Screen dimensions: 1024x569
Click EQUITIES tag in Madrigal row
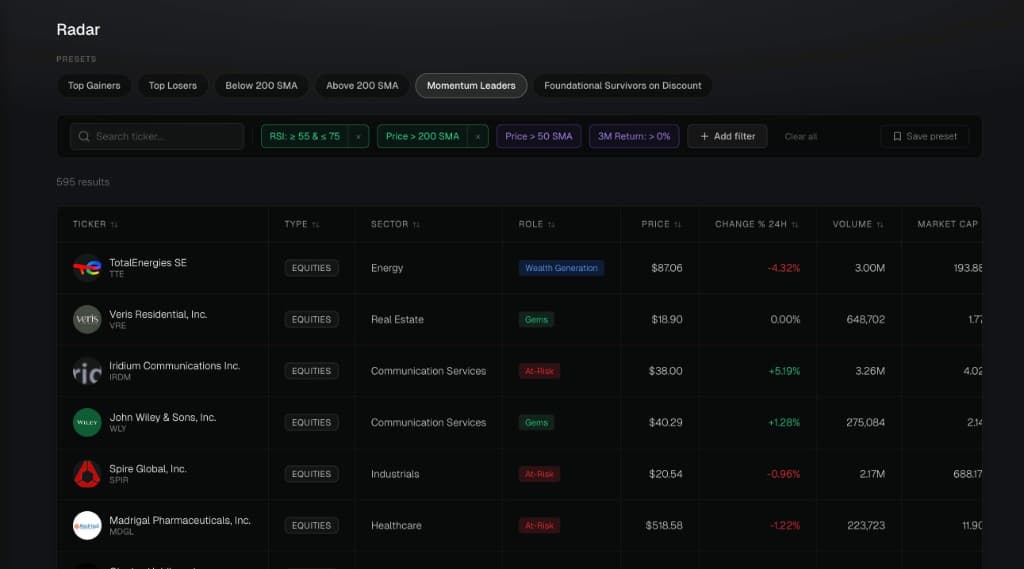[312, 525]
